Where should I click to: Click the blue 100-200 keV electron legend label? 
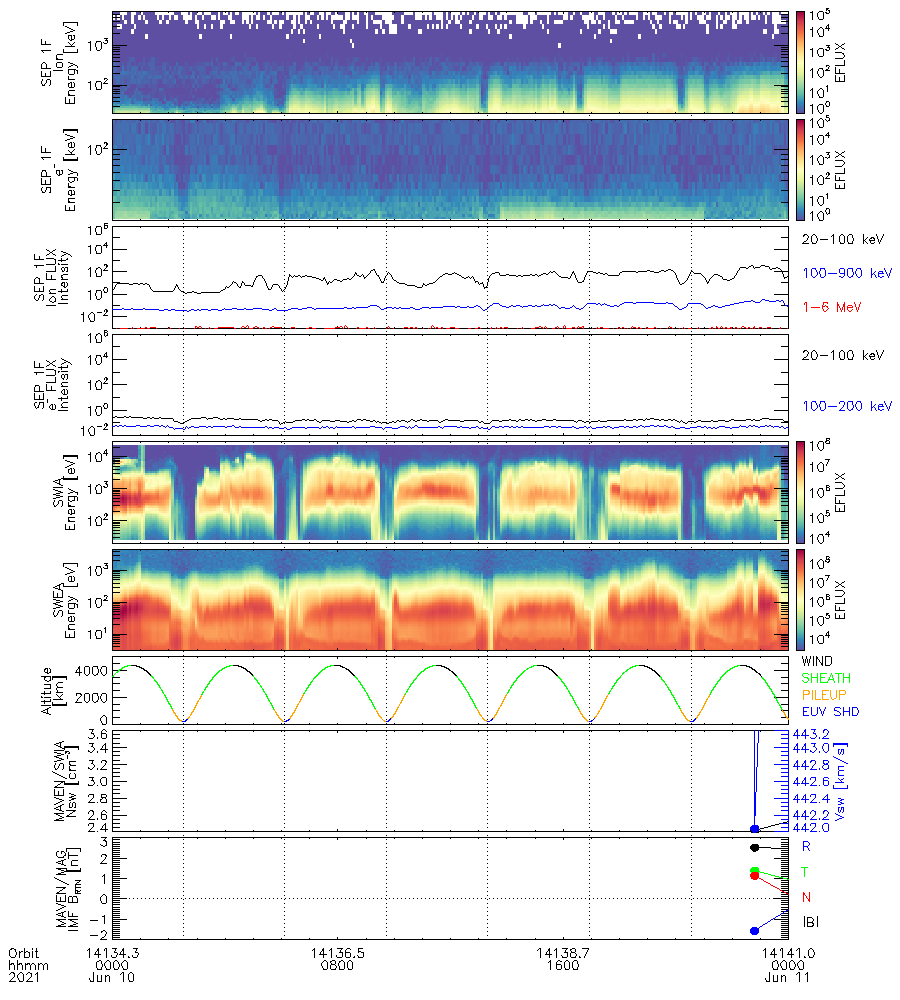847,407
